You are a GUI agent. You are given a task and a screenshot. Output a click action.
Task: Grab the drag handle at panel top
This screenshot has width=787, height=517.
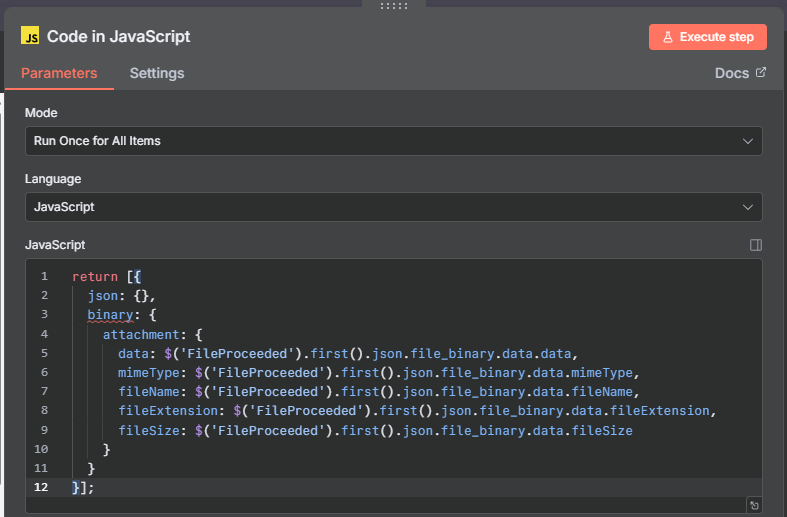click(394, 6)
